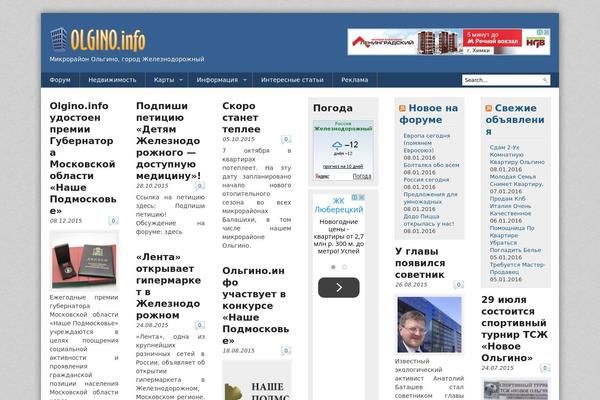This screenshot has width=600, height=400.
Task: Open the article У главы появился советник
Action: tap(420, 263)
